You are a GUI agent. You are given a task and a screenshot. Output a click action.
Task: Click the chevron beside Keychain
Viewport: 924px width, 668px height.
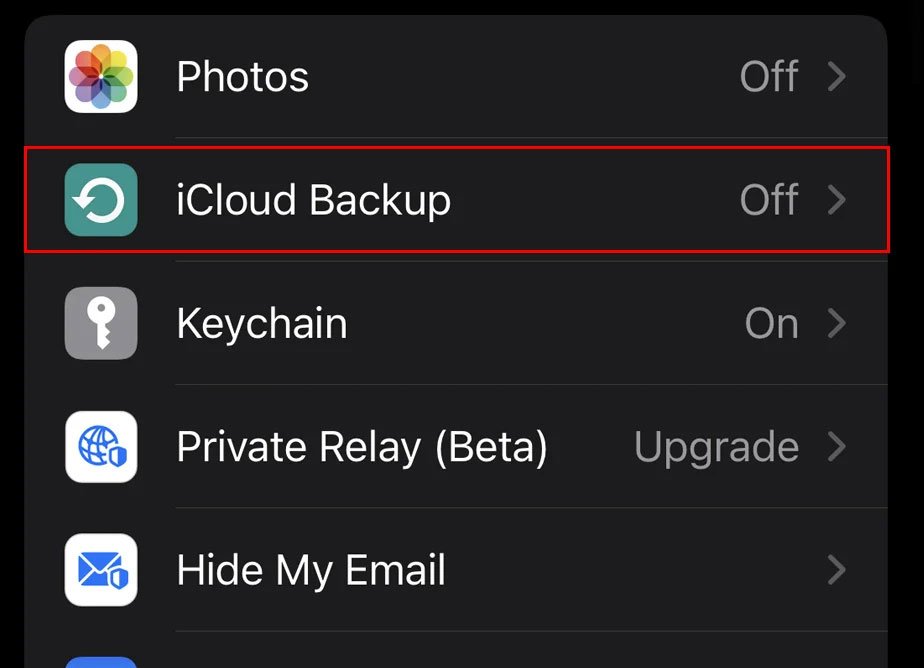point(838,324)
